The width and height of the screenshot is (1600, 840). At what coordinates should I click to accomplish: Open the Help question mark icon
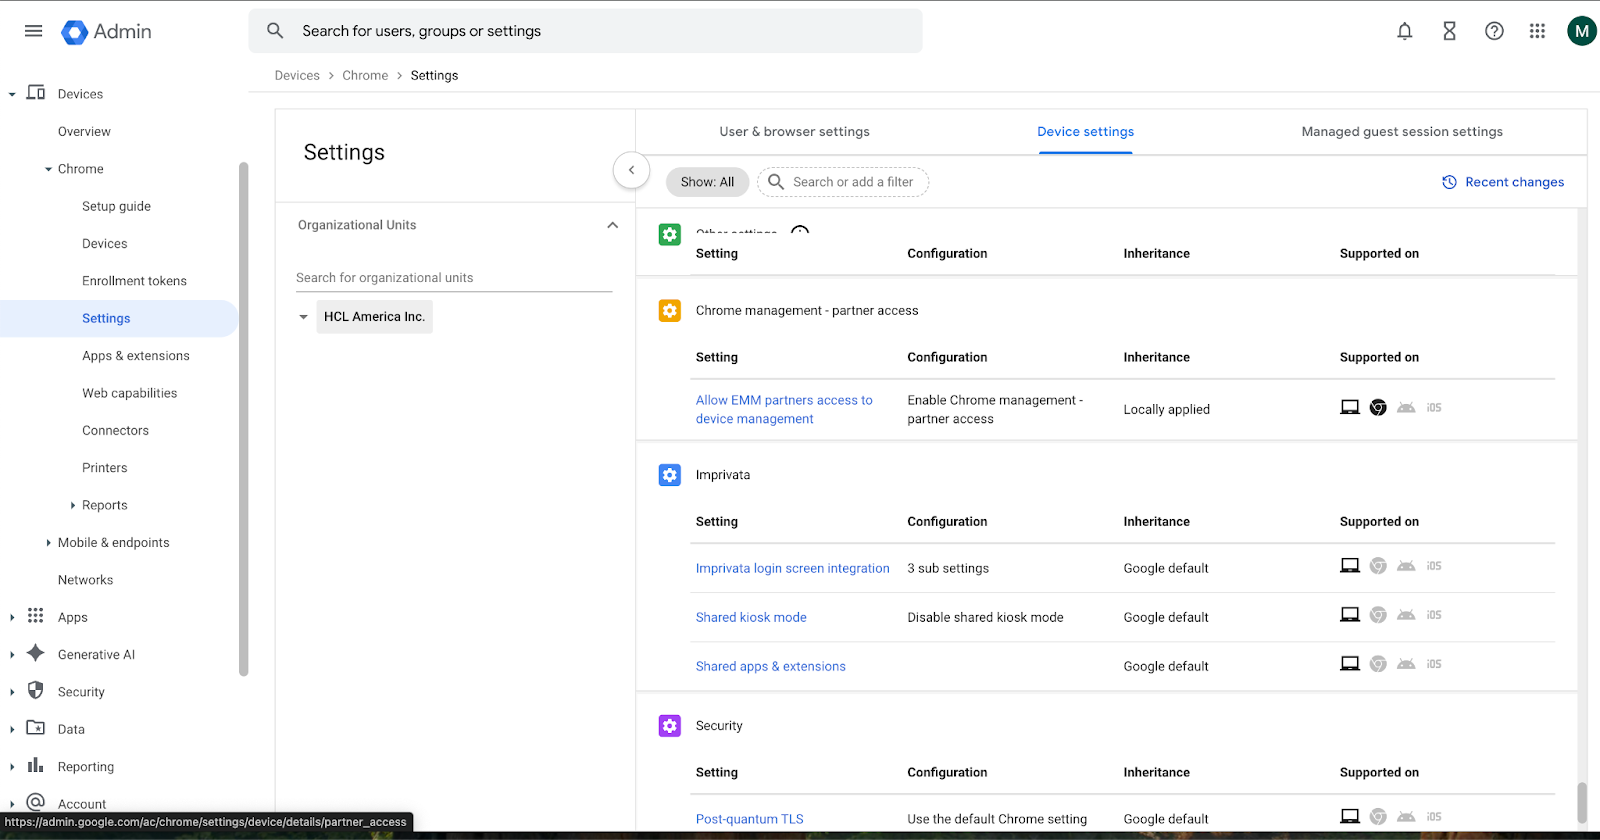[1494, 31]
